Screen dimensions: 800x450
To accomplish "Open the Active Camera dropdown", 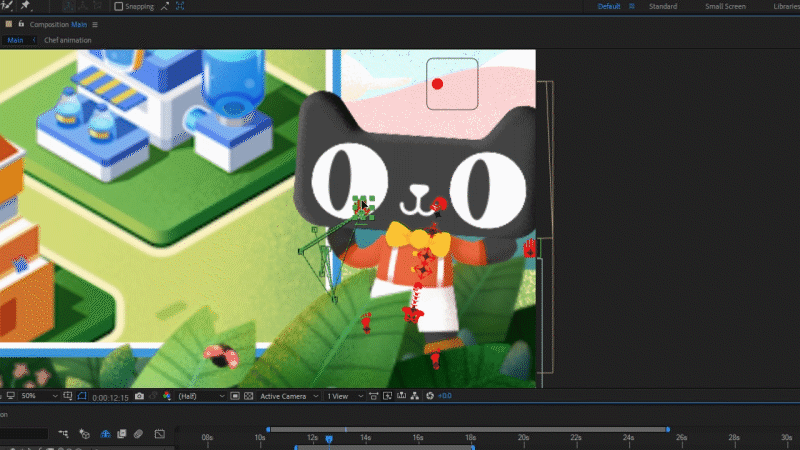I will 289,396.
